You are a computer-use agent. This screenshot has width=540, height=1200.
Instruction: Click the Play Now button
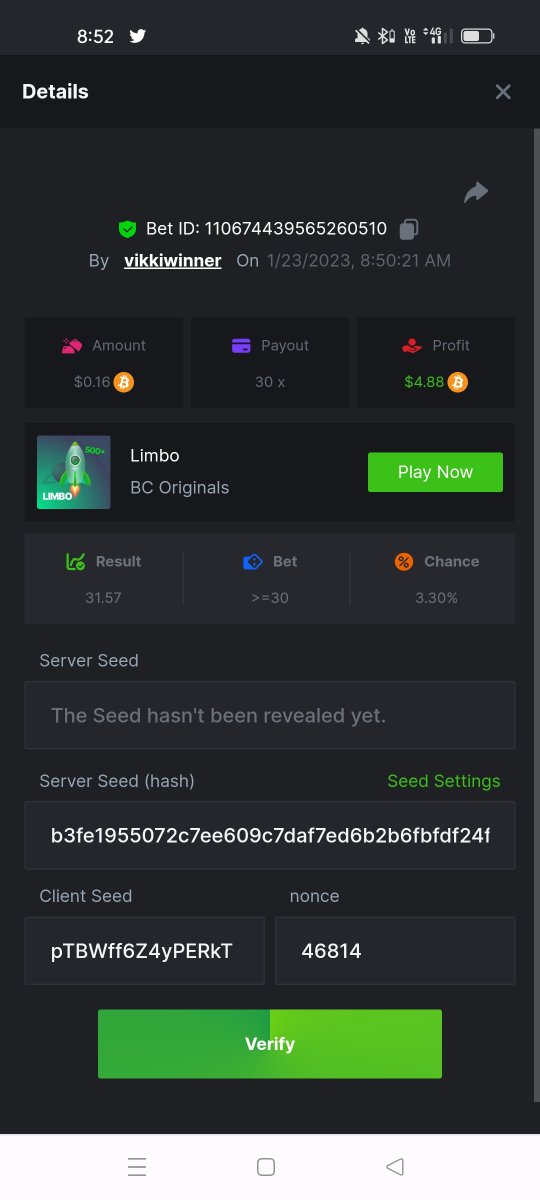(435, 472)
